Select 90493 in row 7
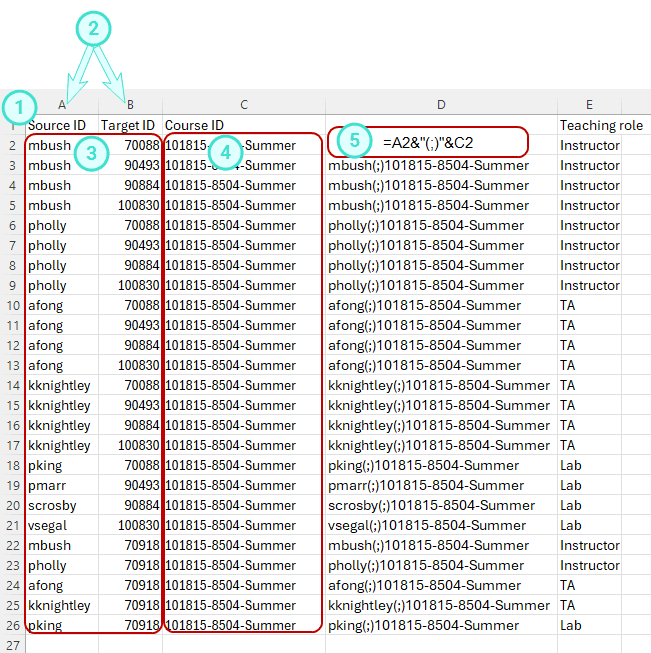Image resolution: width=651 pixels, height=653 pixels. click(x=130, y=245)
